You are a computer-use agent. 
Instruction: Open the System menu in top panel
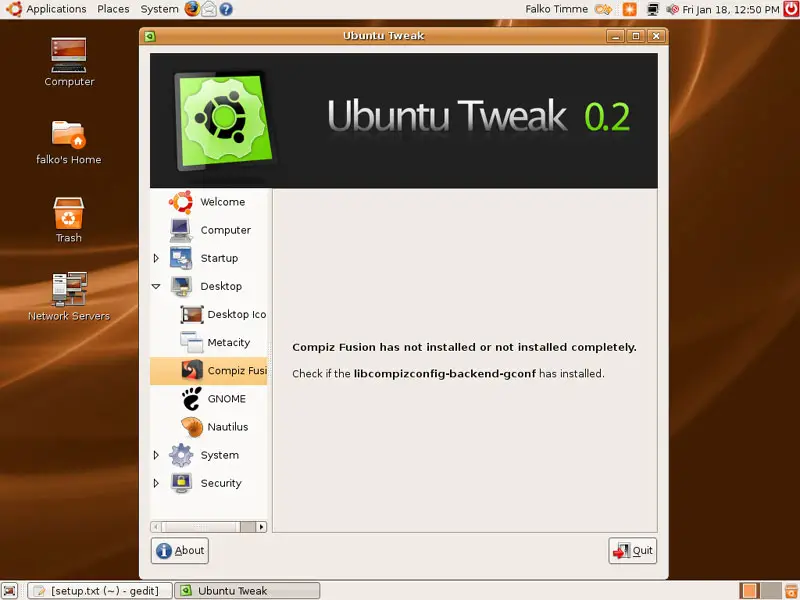pyautogui.click(x=159, y=9)
